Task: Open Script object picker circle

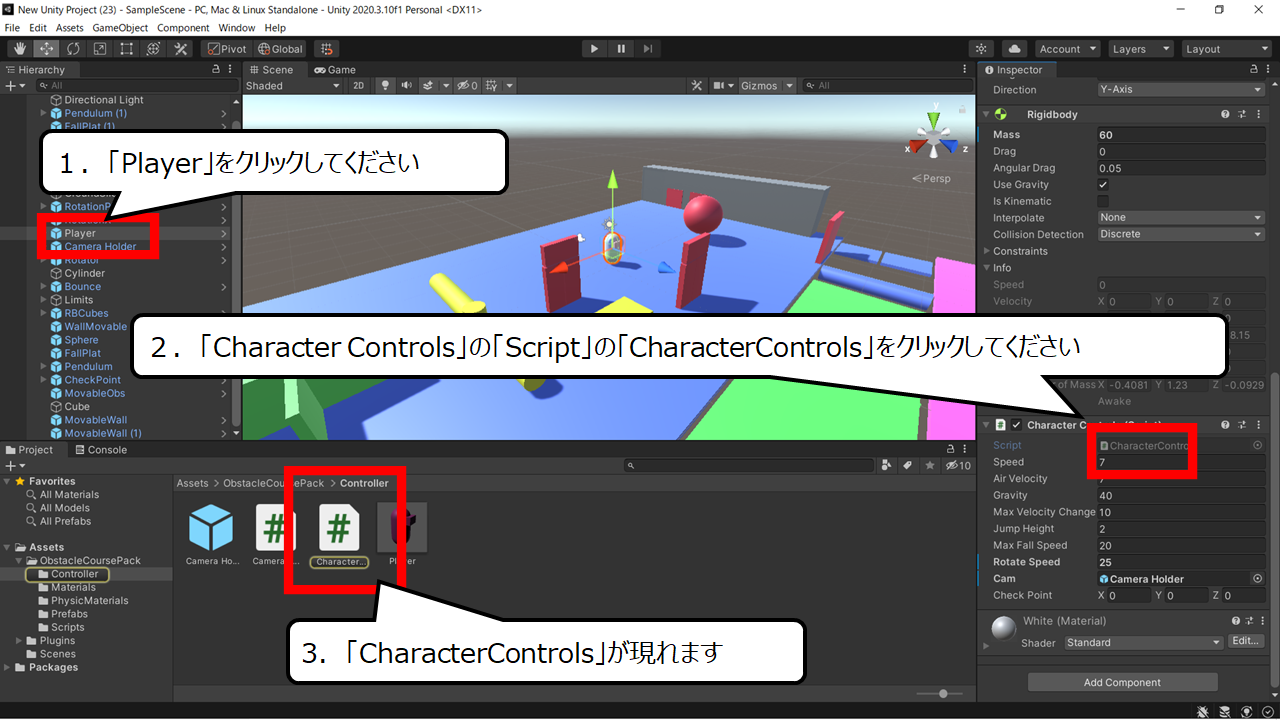Action: (x=1257, y=445)
